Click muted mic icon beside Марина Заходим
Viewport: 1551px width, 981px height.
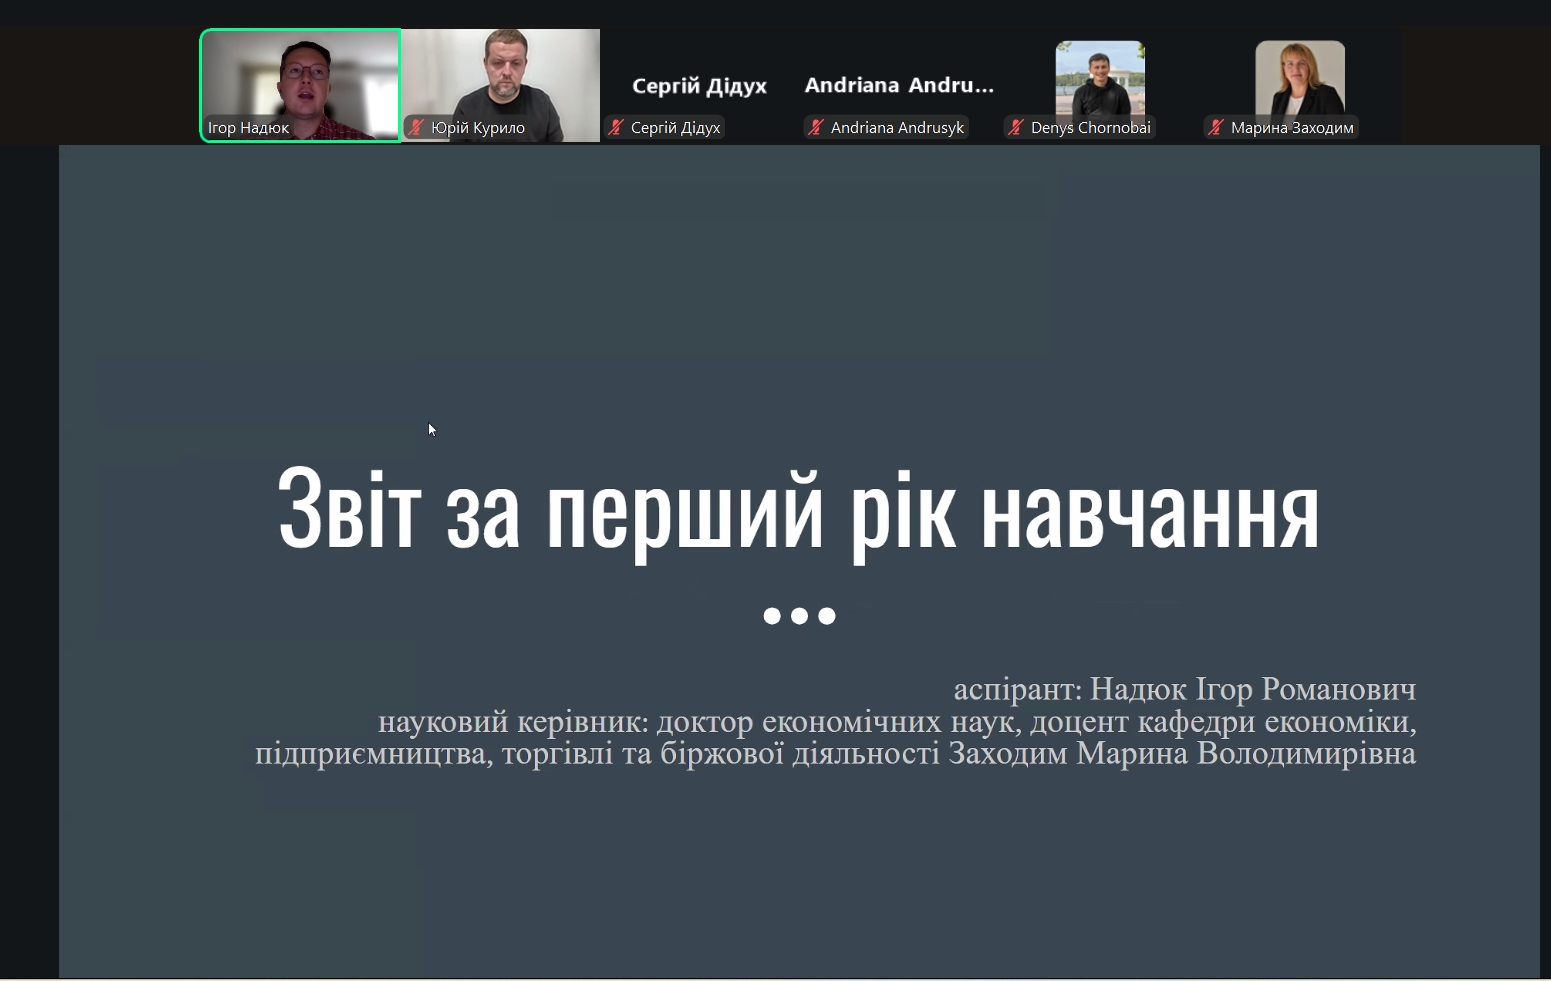click(x=1216, y=127)
